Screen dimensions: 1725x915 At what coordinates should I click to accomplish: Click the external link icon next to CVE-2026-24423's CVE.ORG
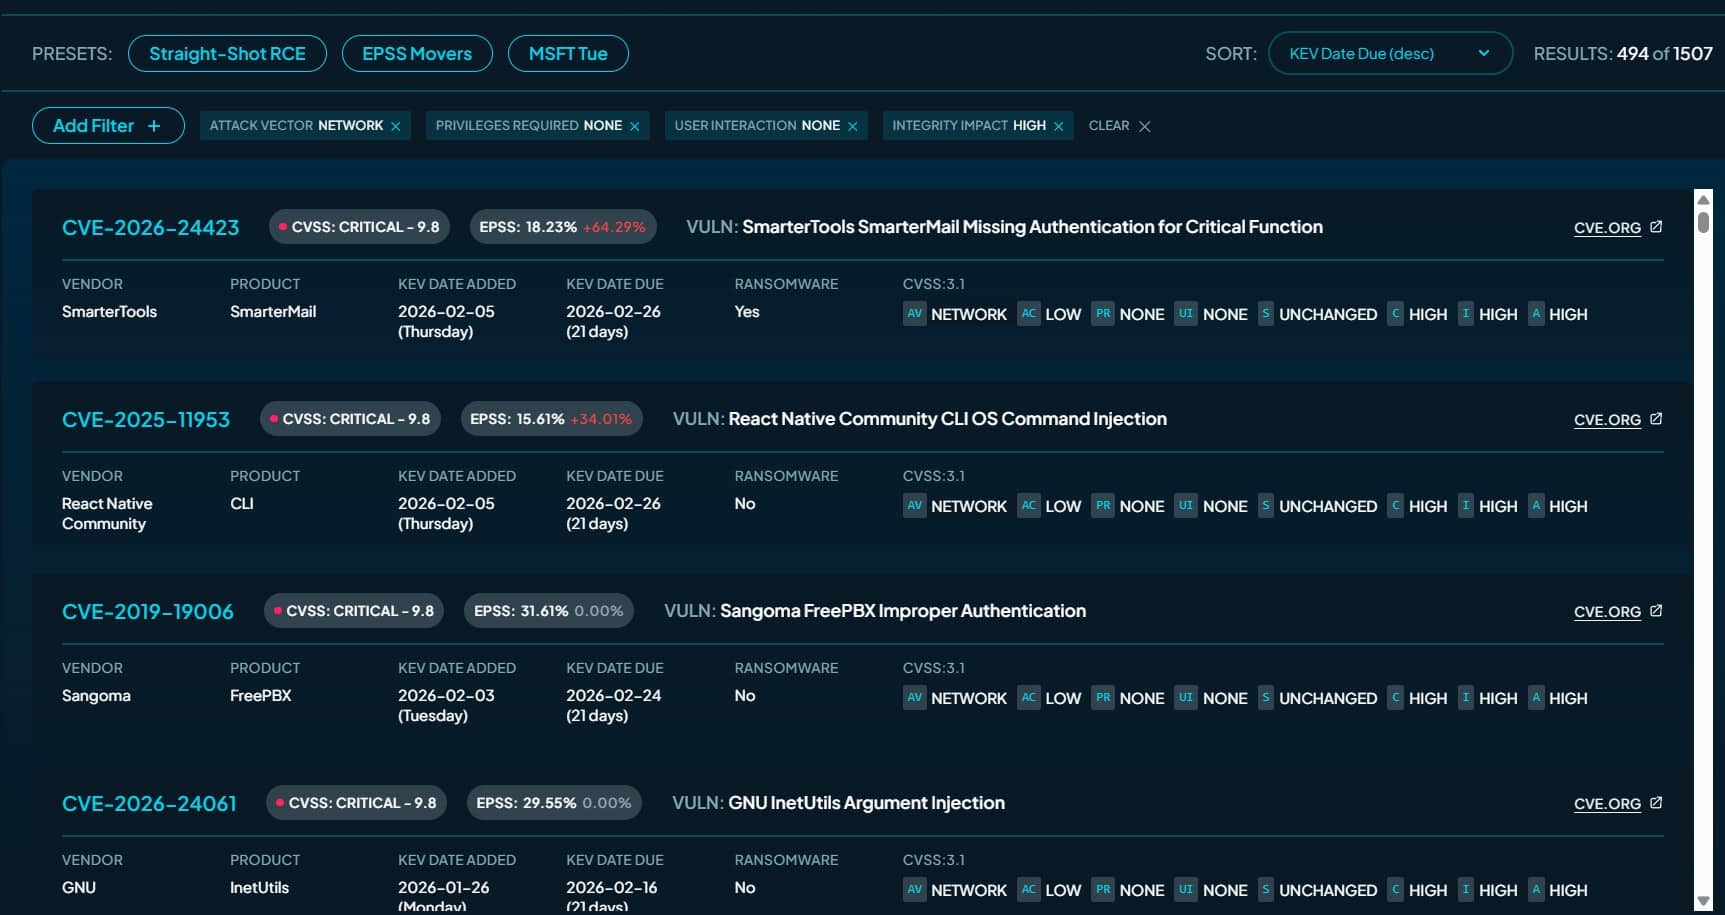tap(1658, 227)
